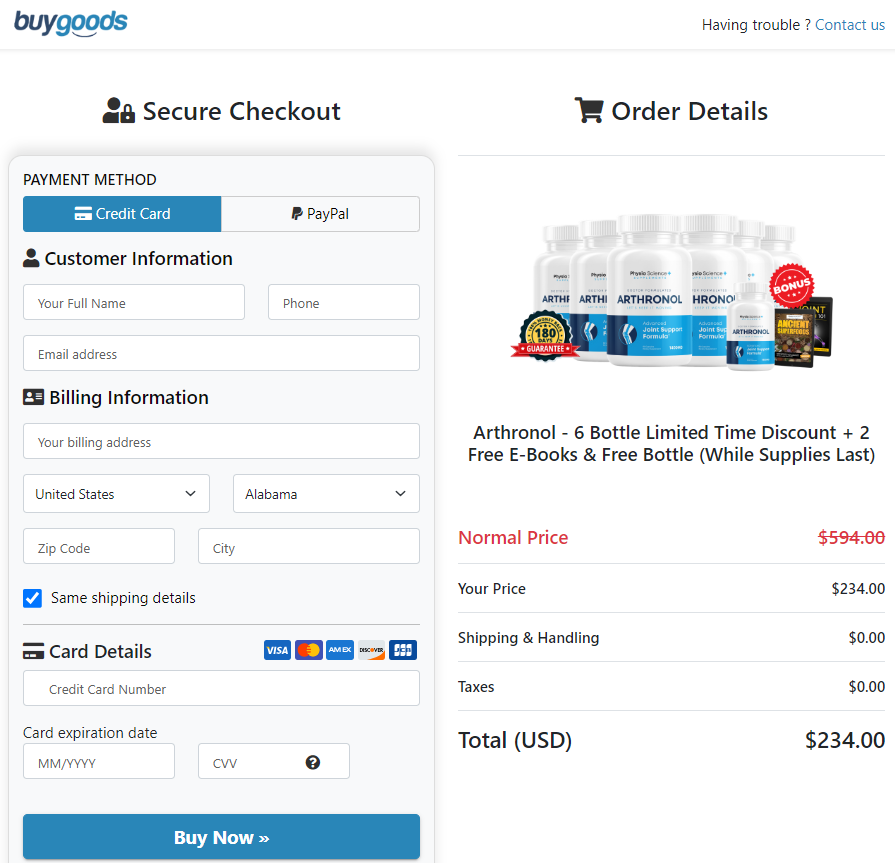Select the Credit Card payment tab
The width and height of the screenshot is (895, 863).
coord(122,214)
